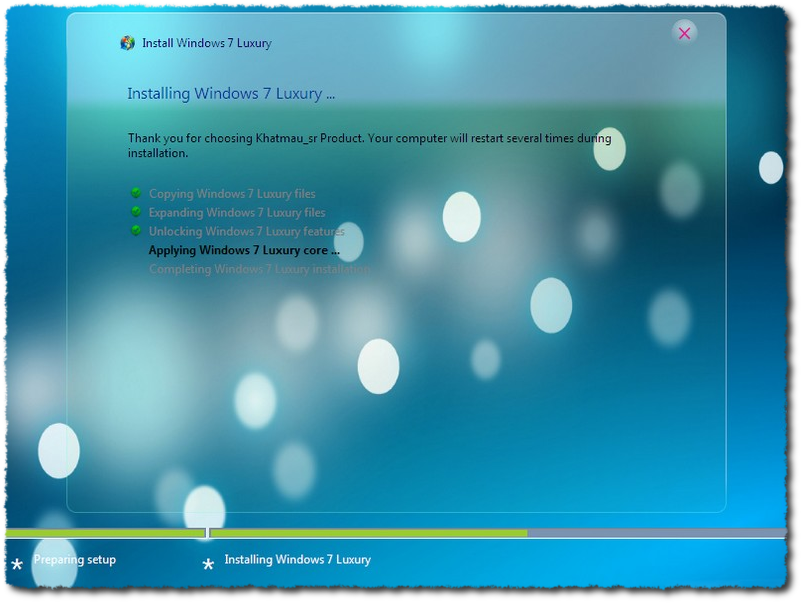Image resolution: width=803 pixels, height=604 pixels.
Task: Click 'Expanding Windows 7 Luxury files' step
Action: [237, 213]
